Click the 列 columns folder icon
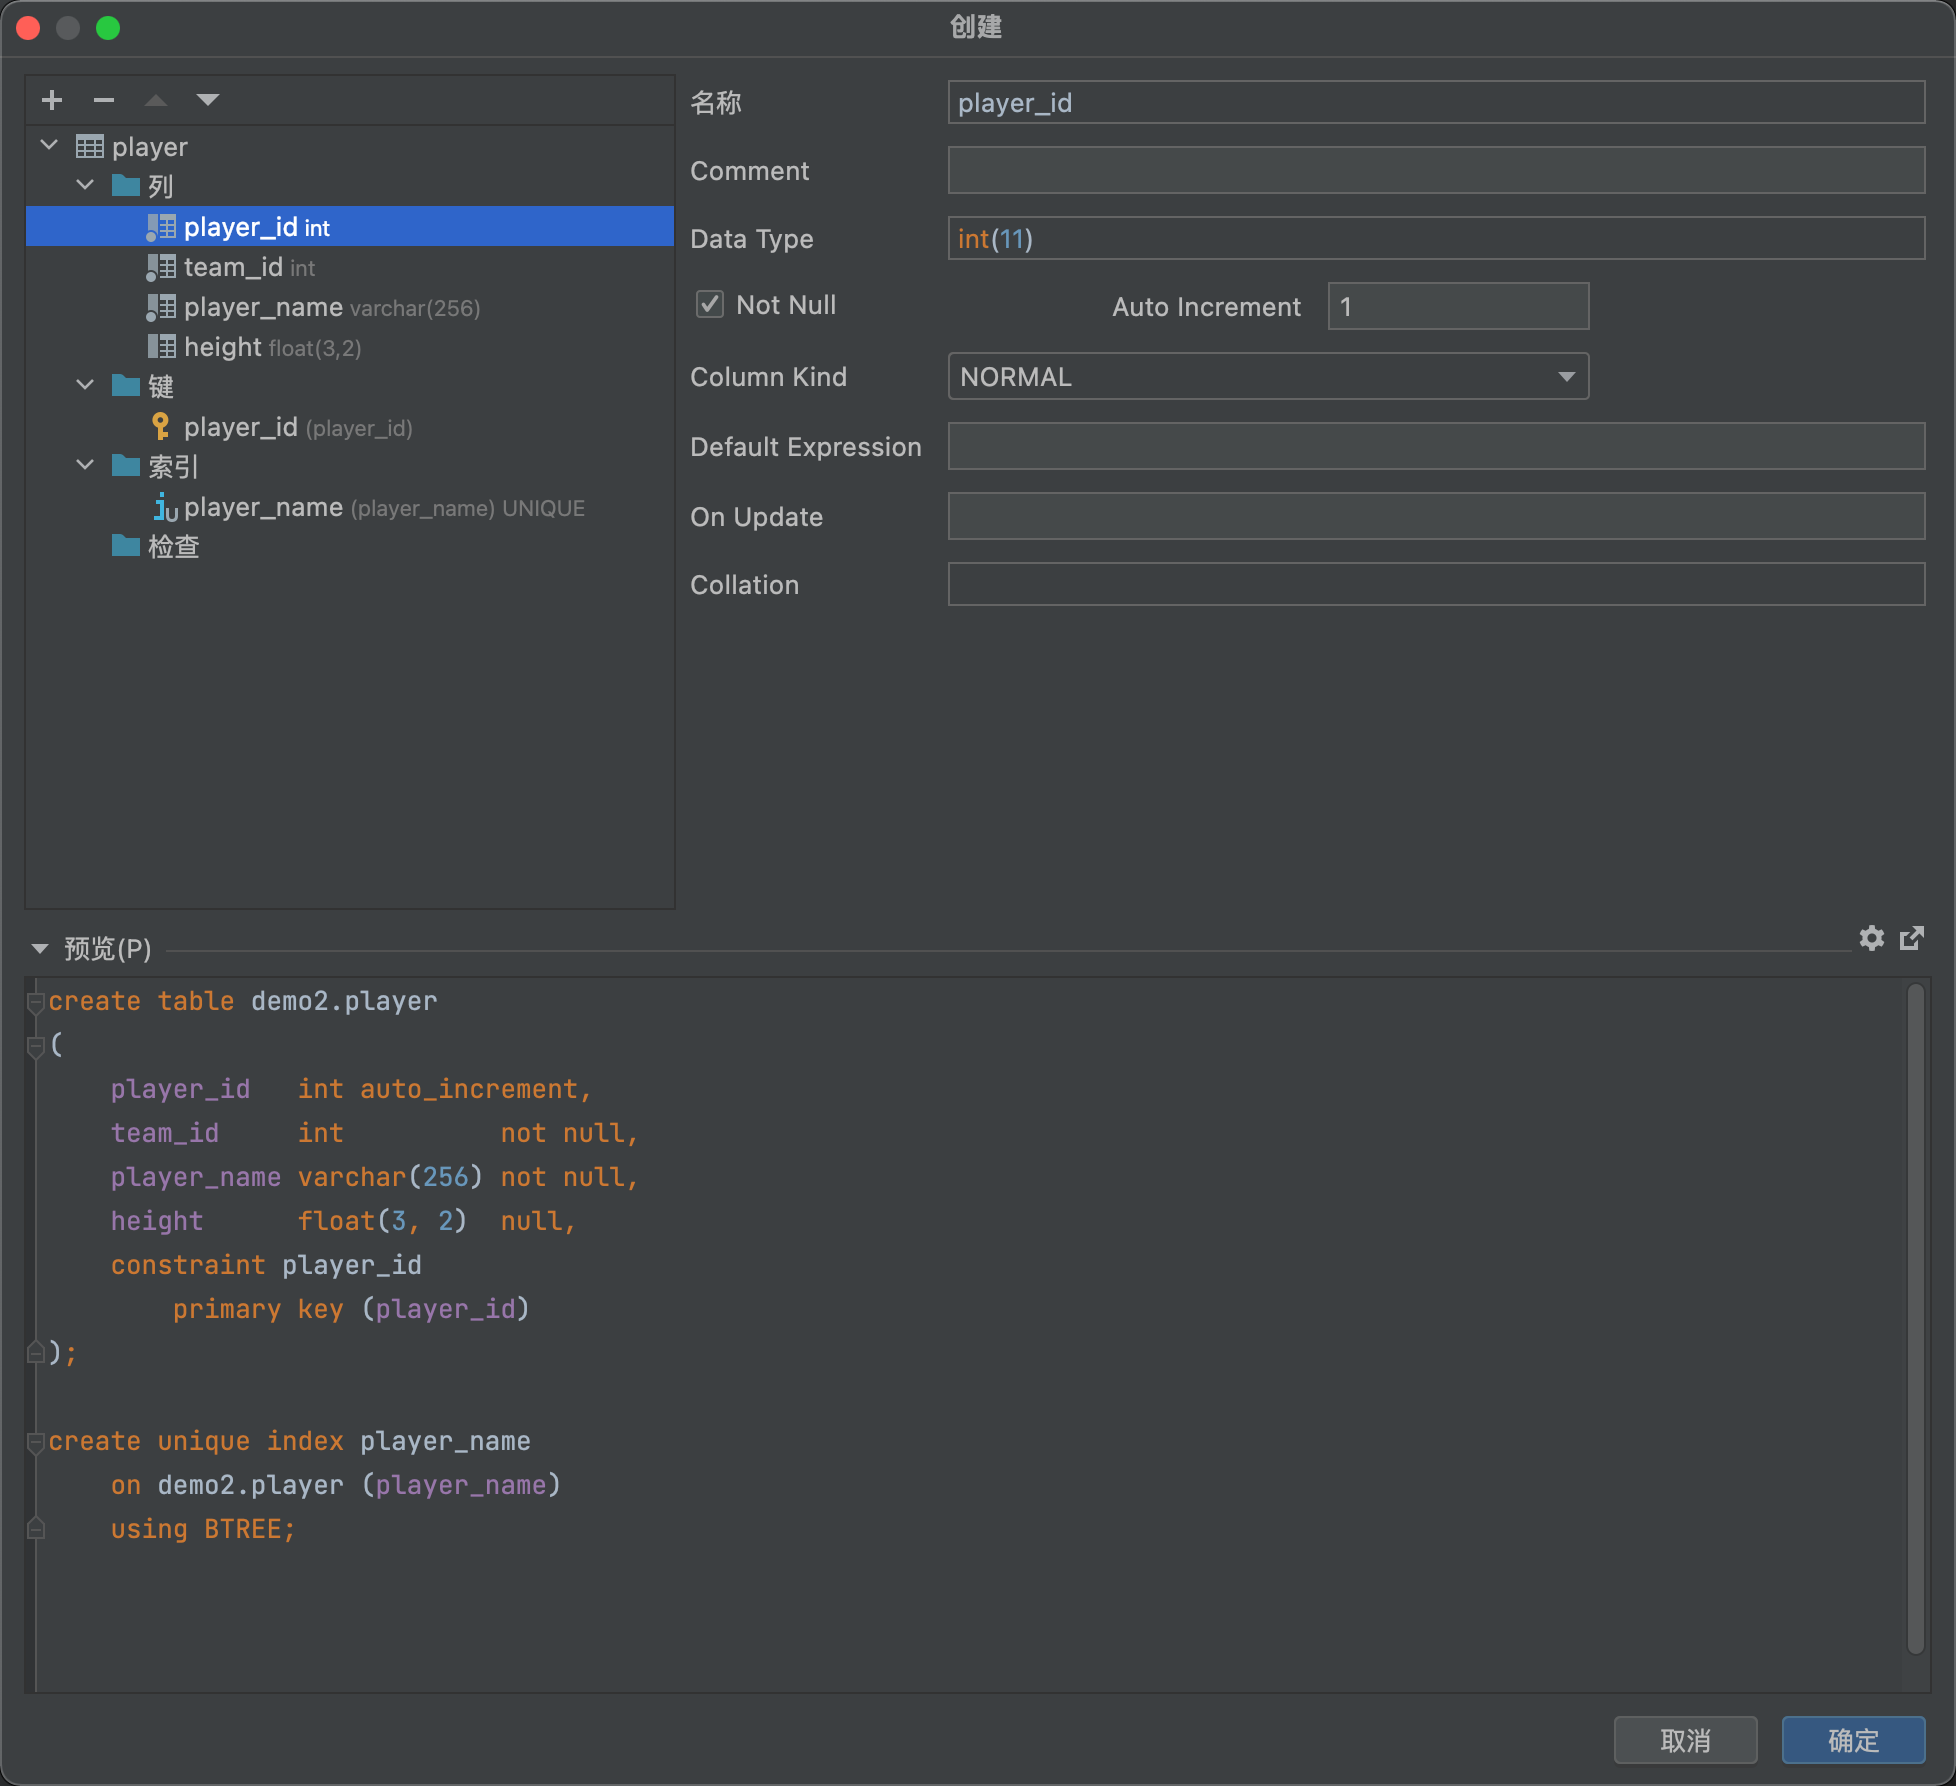Viewport: 1956px width, 1786px height. pyautogui.click(x=126, y=186)
